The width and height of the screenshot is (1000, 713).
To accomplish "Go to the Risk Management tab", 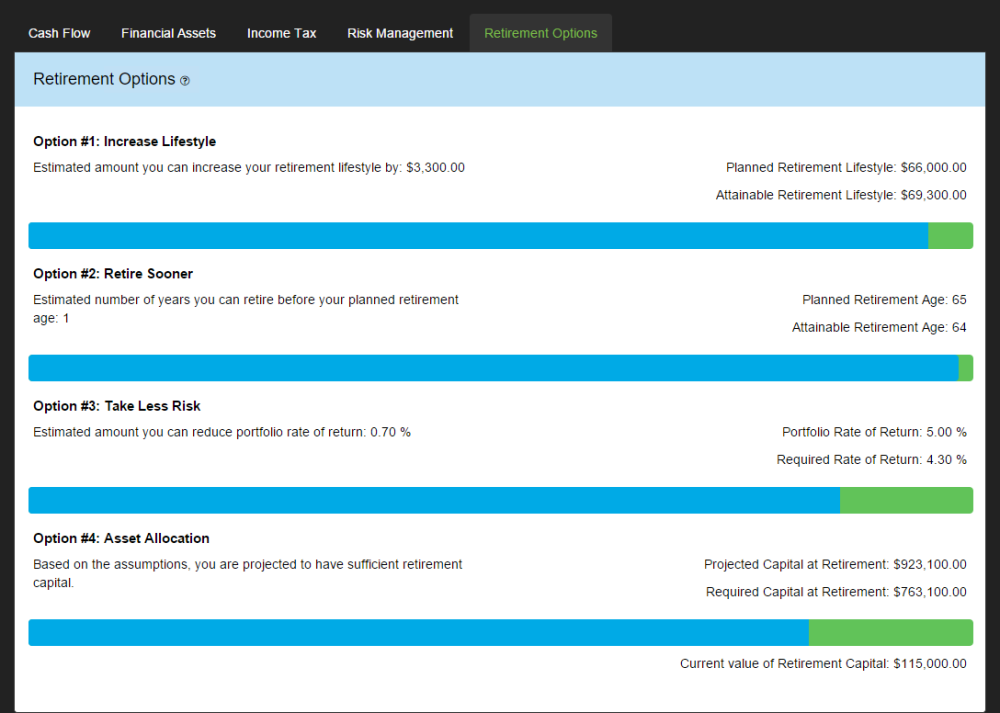I will (400, 33).
